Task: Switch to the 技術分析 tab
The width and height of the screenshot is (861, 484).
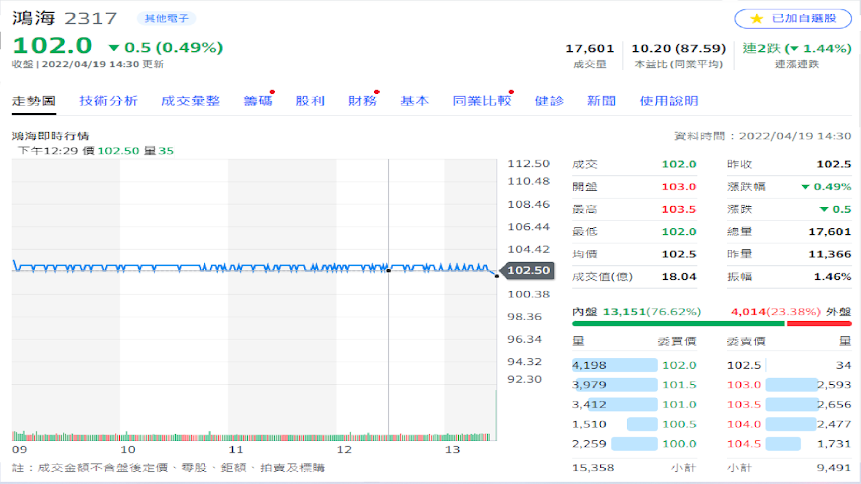Action: (x=108, y=101)
